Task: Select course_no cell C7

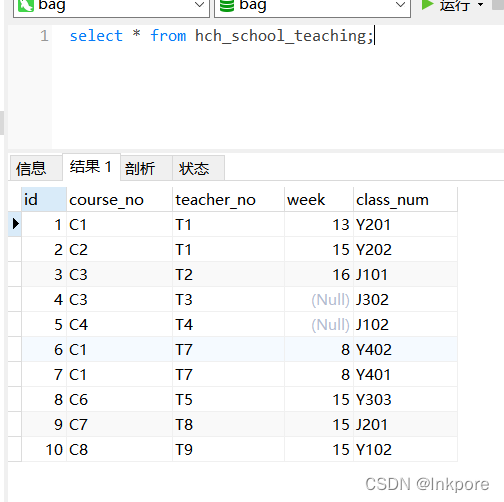Action: coord(119,424)
